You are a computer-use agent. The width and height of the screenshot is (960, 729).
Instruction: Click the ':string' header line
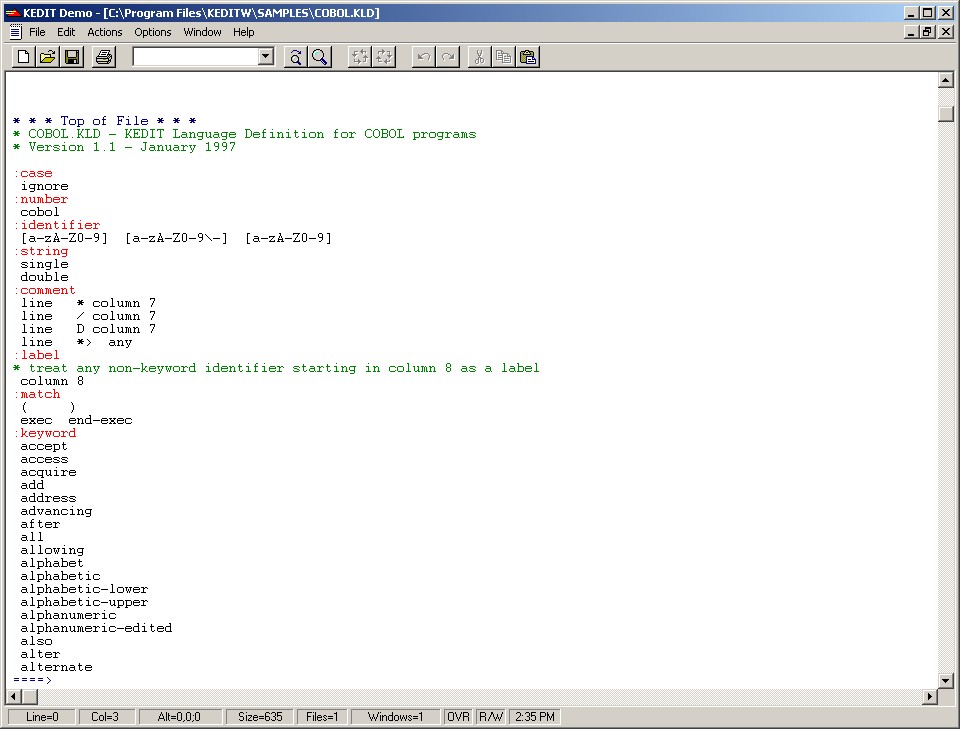coord(41,252)
